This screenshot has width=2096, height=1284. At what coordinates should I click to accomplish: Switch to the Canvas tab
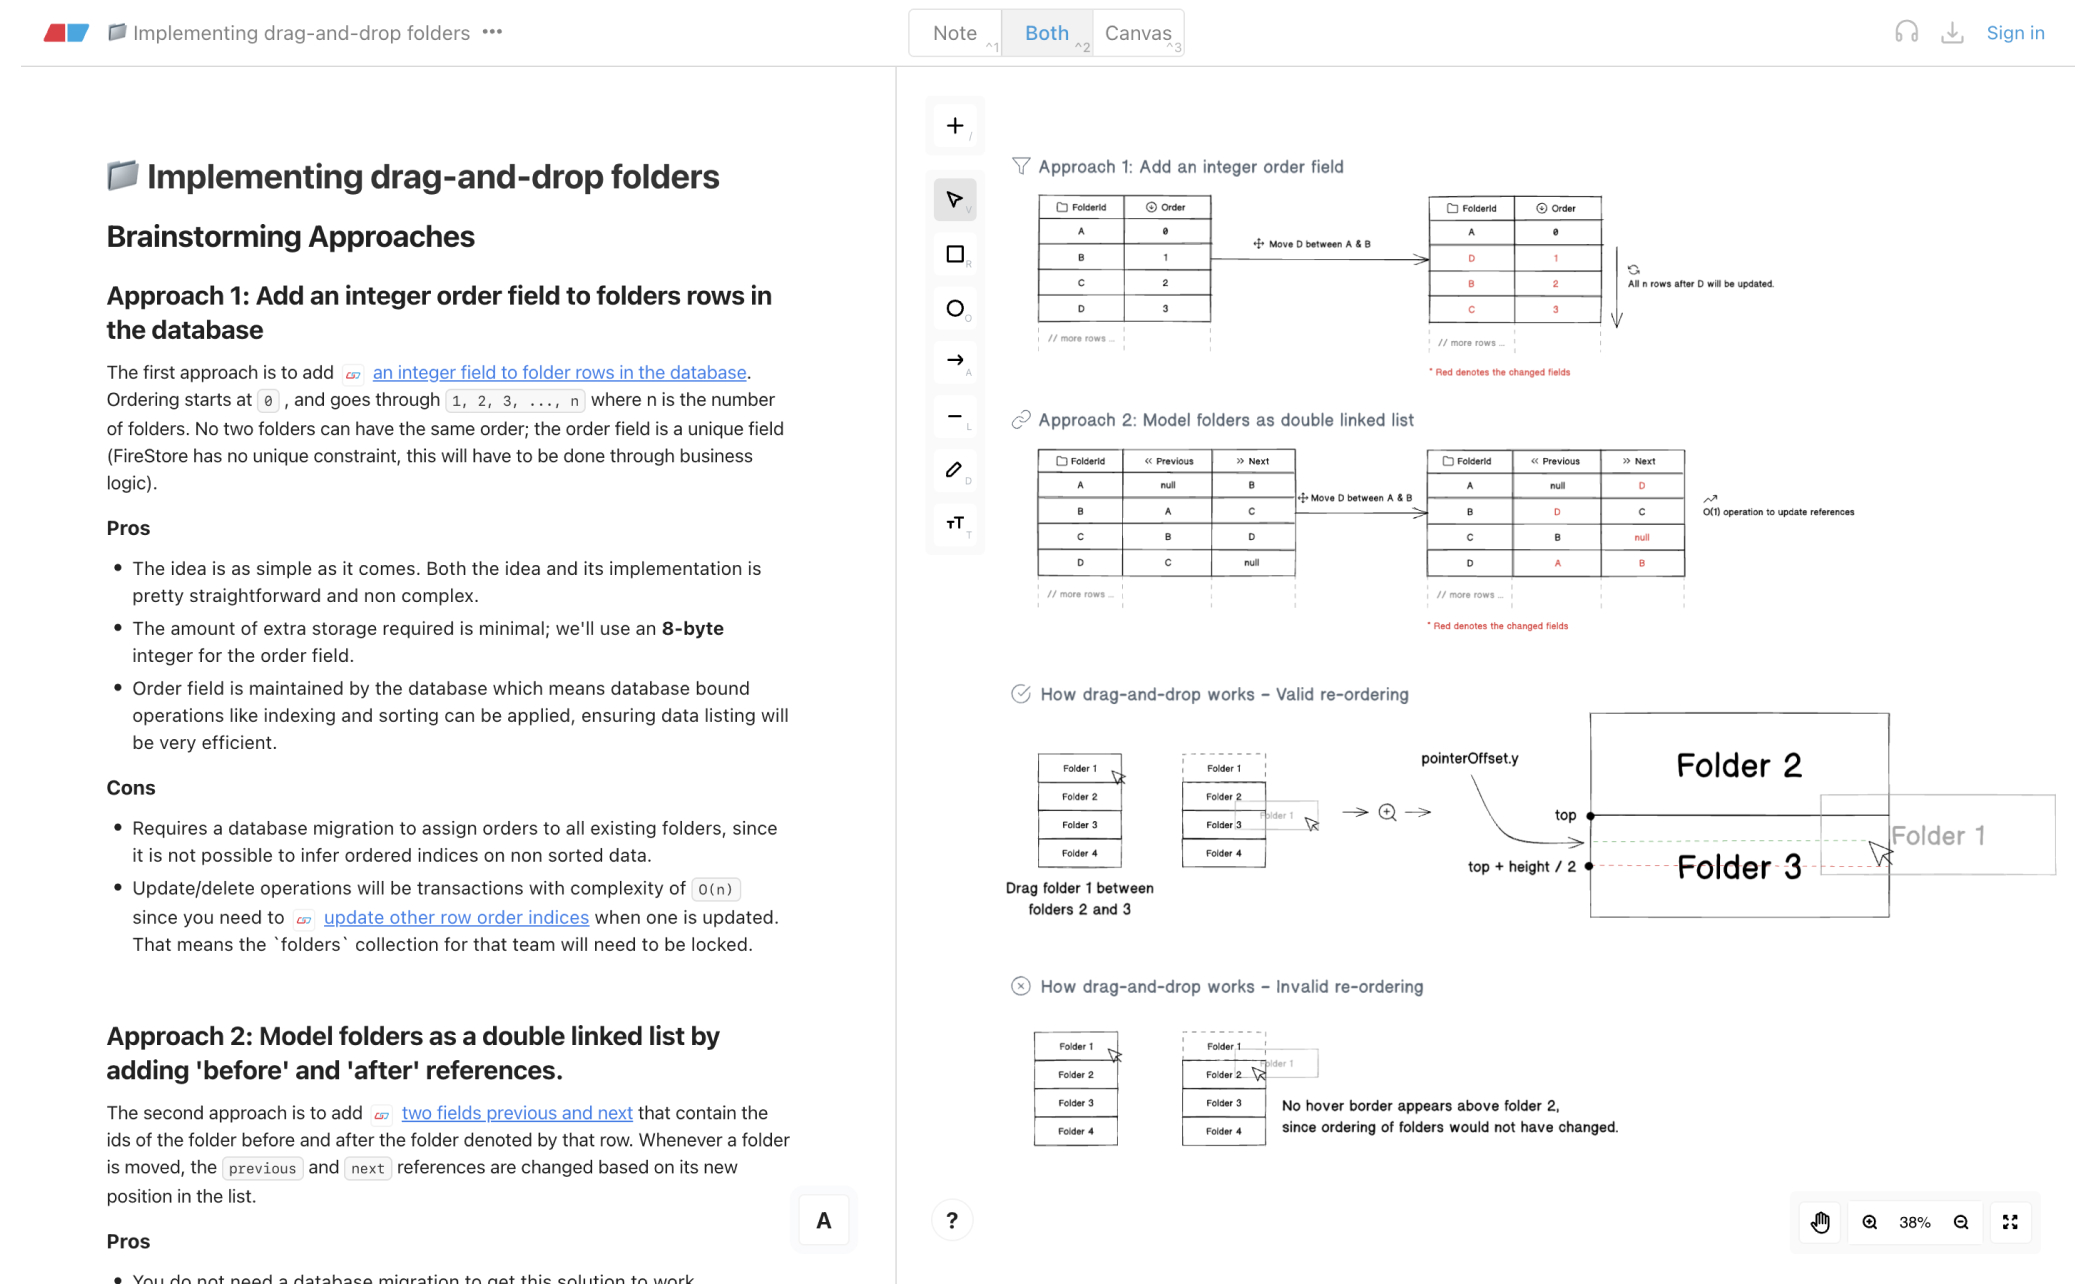1137,33
